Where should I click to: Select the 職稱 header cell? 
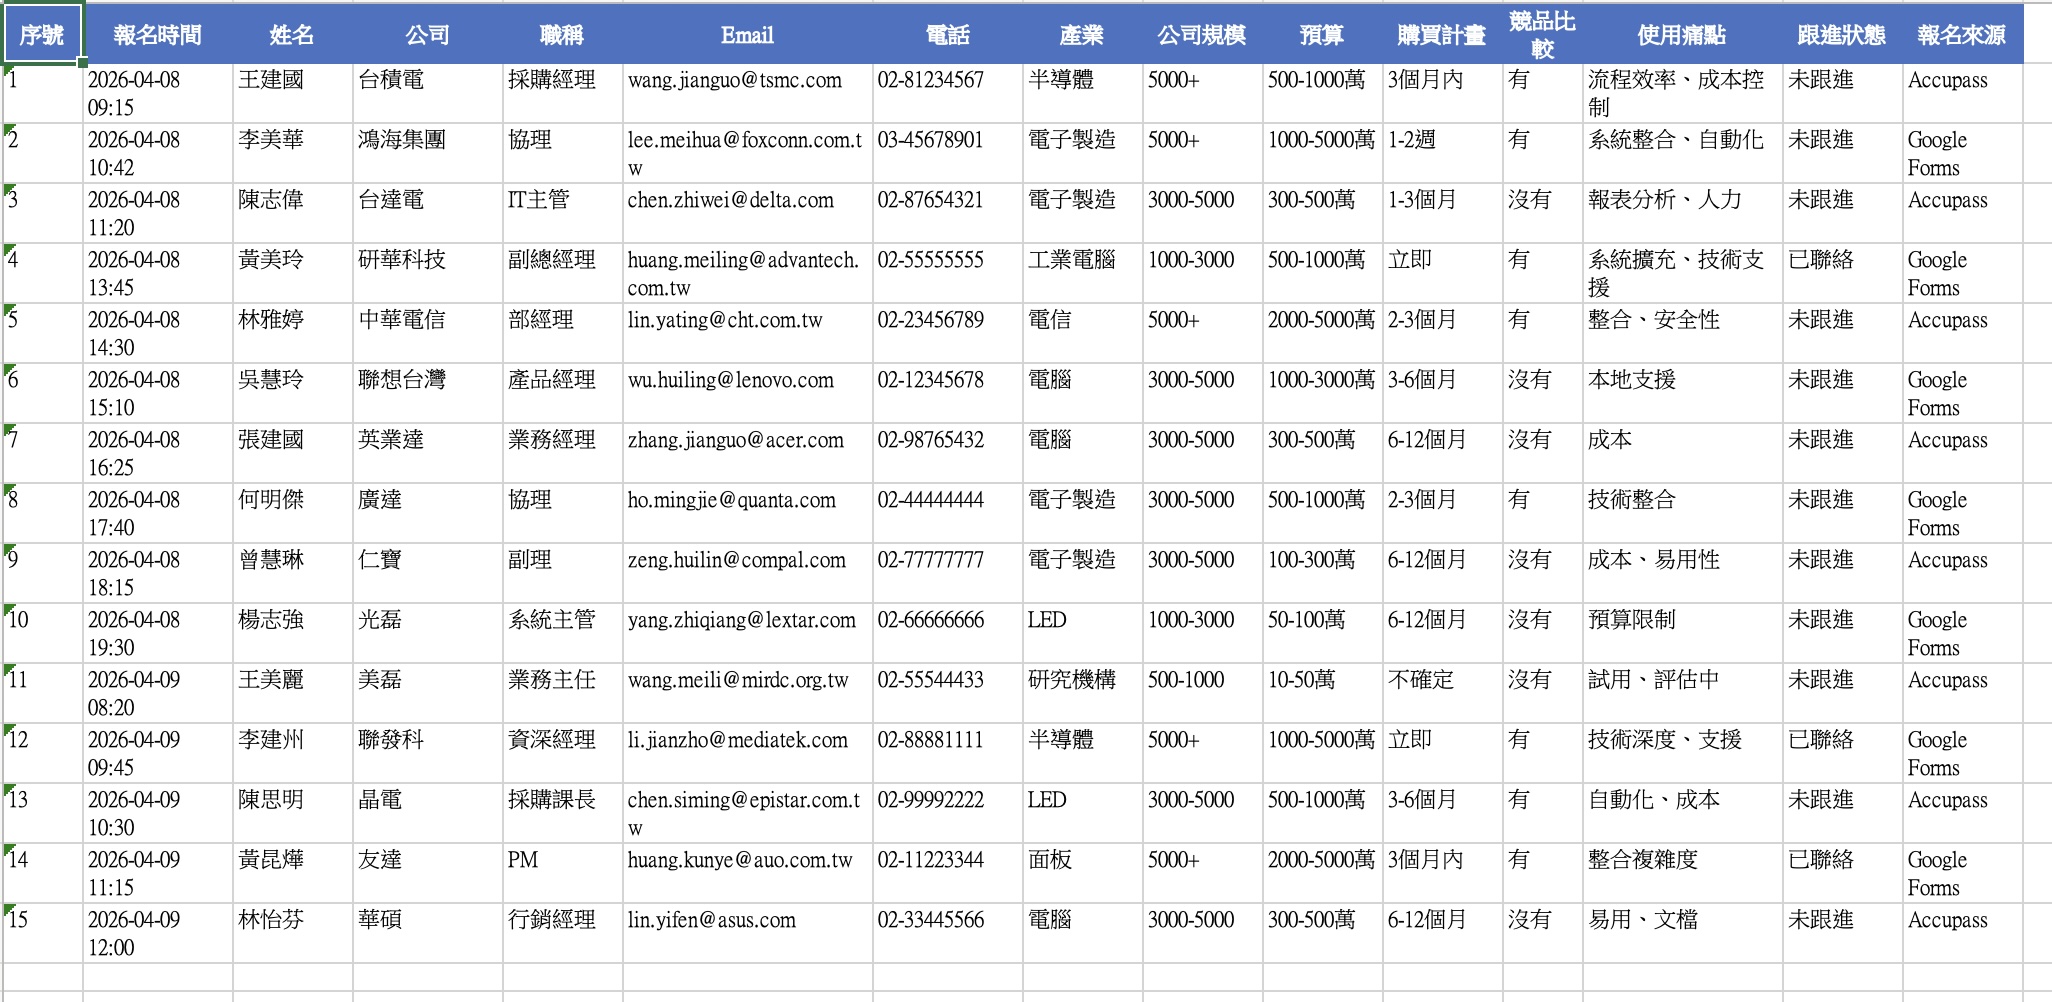click(562, 34)
